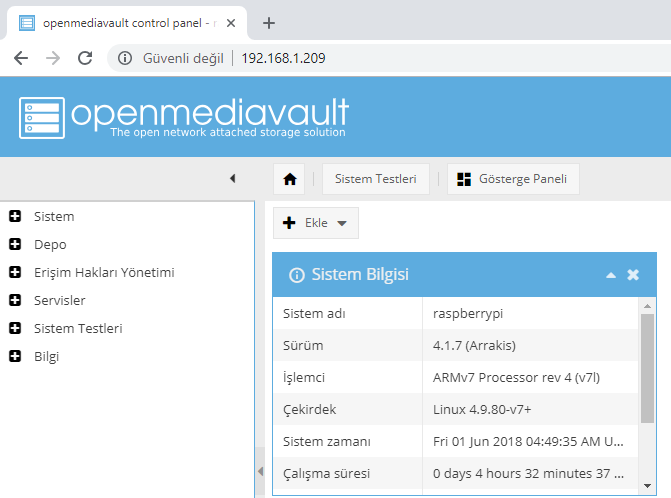Expand Erişim Hakları Yönetimi node
671x498 pixels.
pos(15,272)
